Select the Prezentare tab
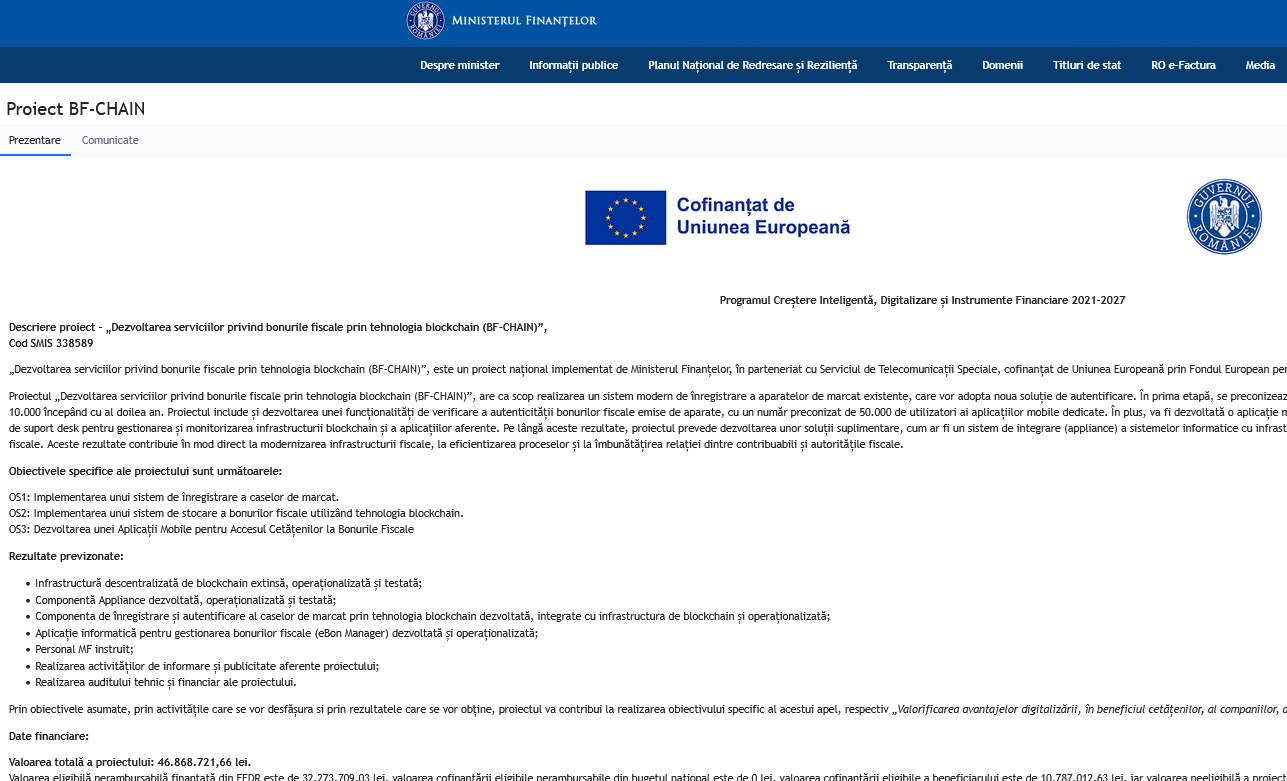 pyautogui.click(x=35, y=140)
